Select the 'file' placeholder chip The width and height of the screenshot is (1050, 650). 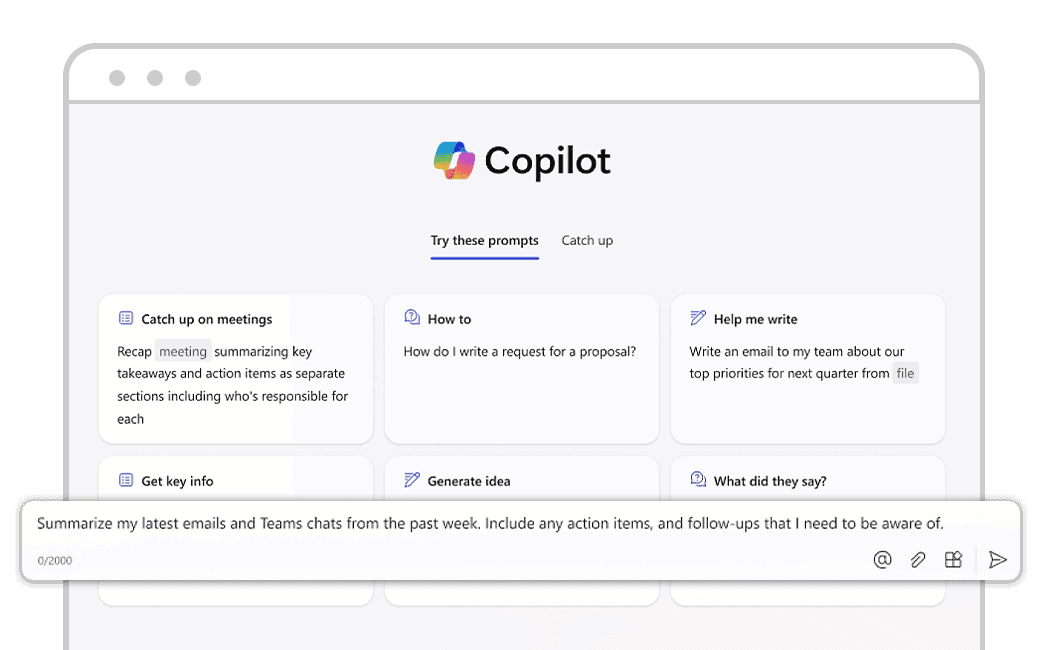coord(905,374)
